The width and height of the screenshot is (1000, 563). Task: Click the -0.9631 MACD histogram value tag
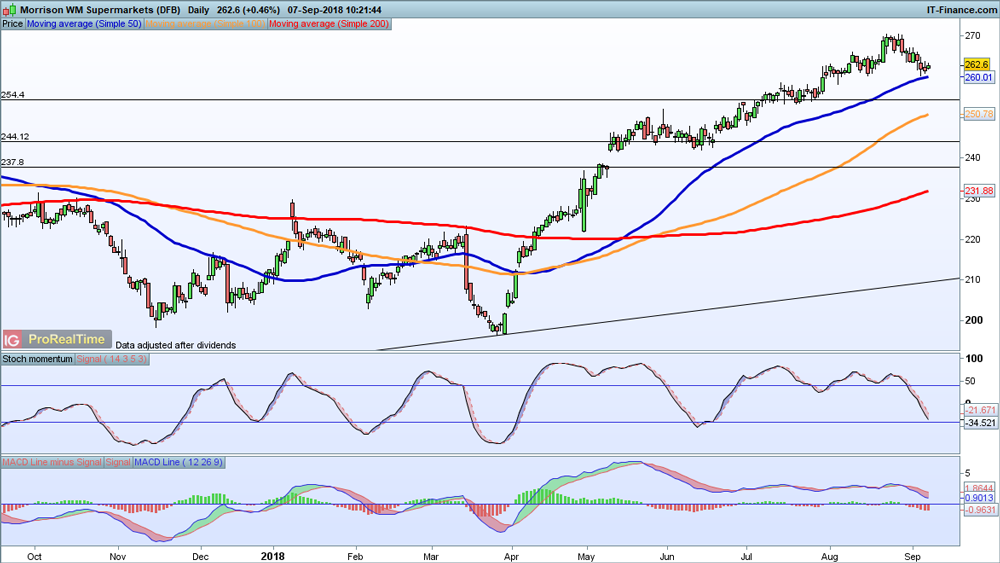[980, 509]
